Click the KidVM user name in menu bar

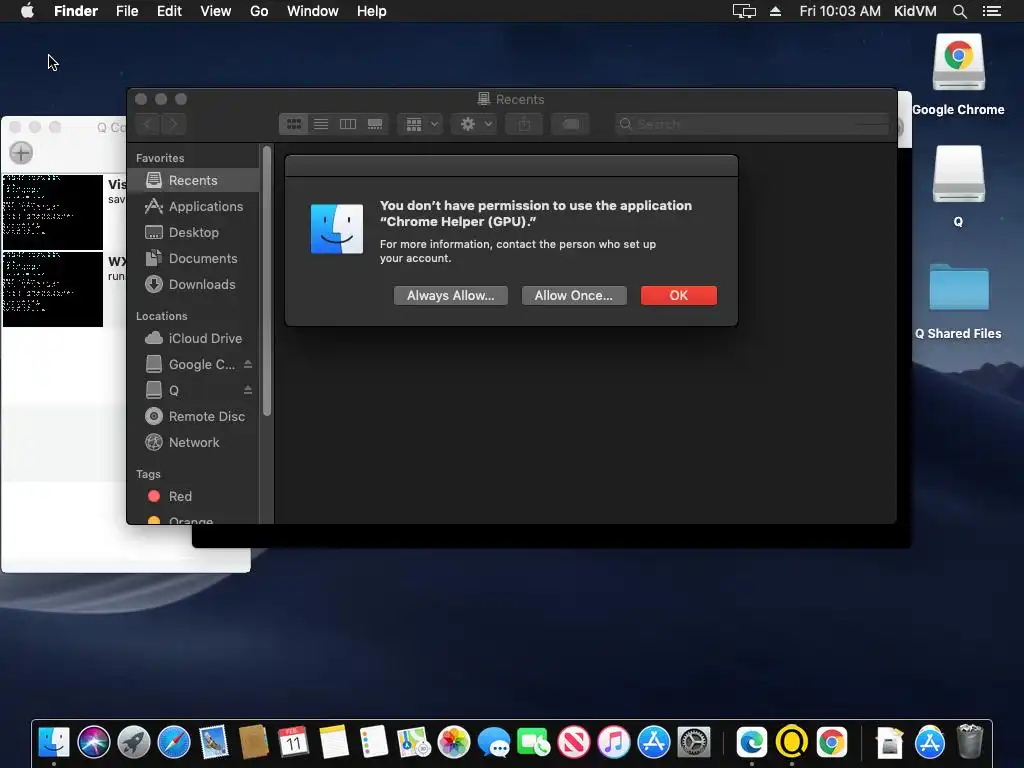[x=915, y=11]
